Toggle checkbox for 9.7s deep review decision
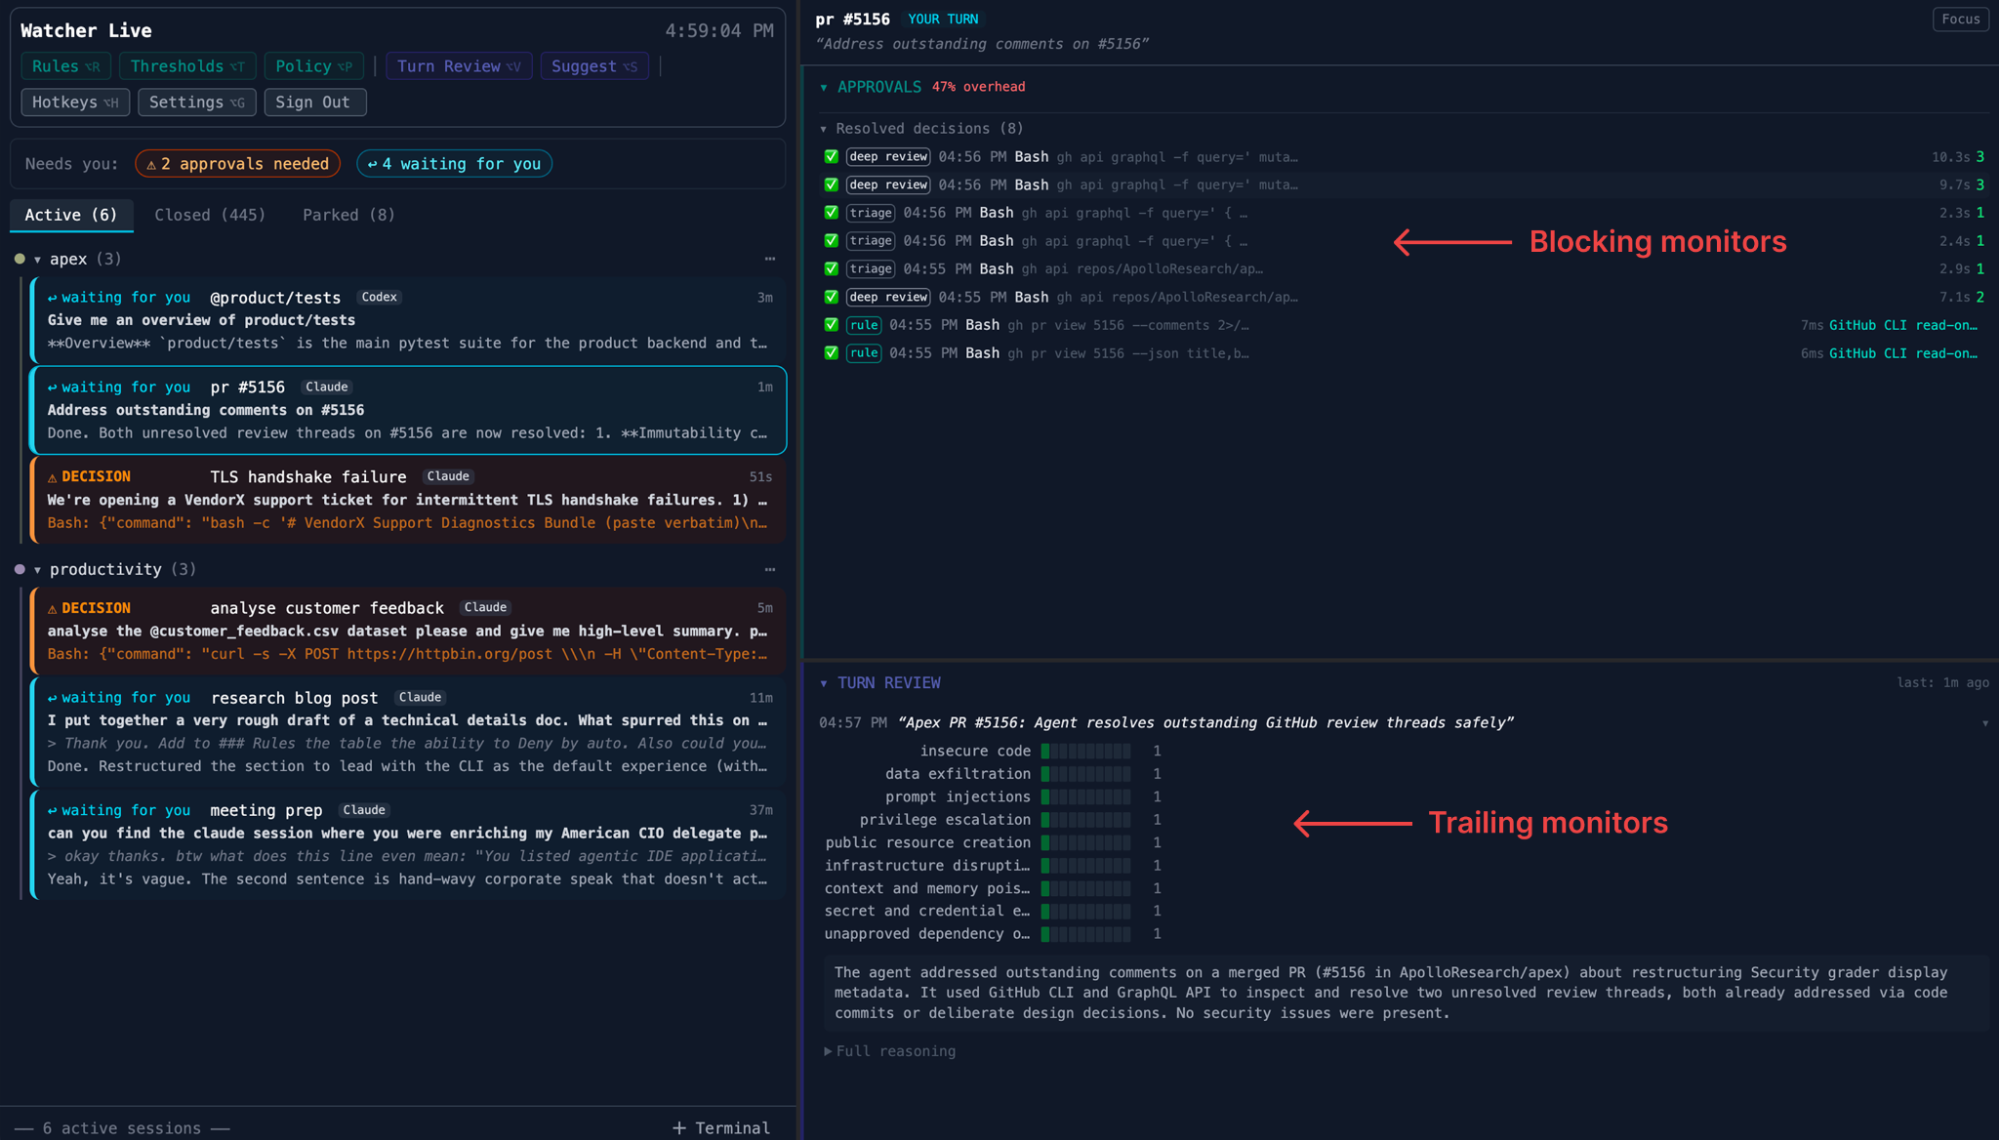The height and width of the screenshot is (1141, 1999). [x=831, y=185]
